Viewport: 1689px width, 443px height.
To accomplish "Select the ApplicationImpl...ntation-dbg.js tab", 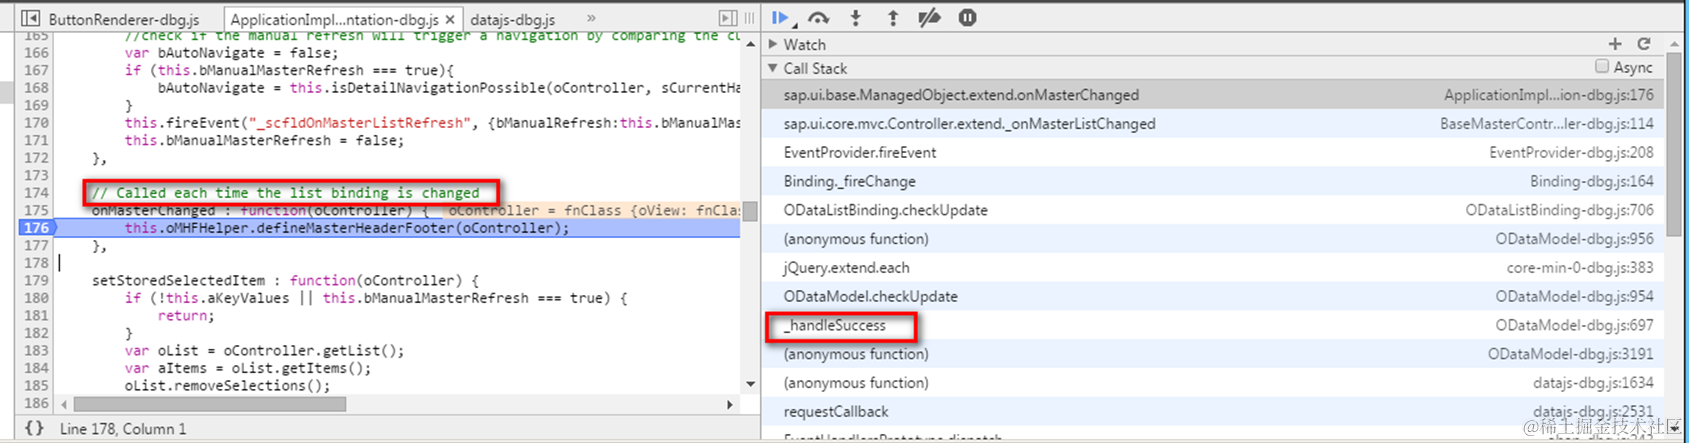I will pyautogui.click(x=335, y=19).
